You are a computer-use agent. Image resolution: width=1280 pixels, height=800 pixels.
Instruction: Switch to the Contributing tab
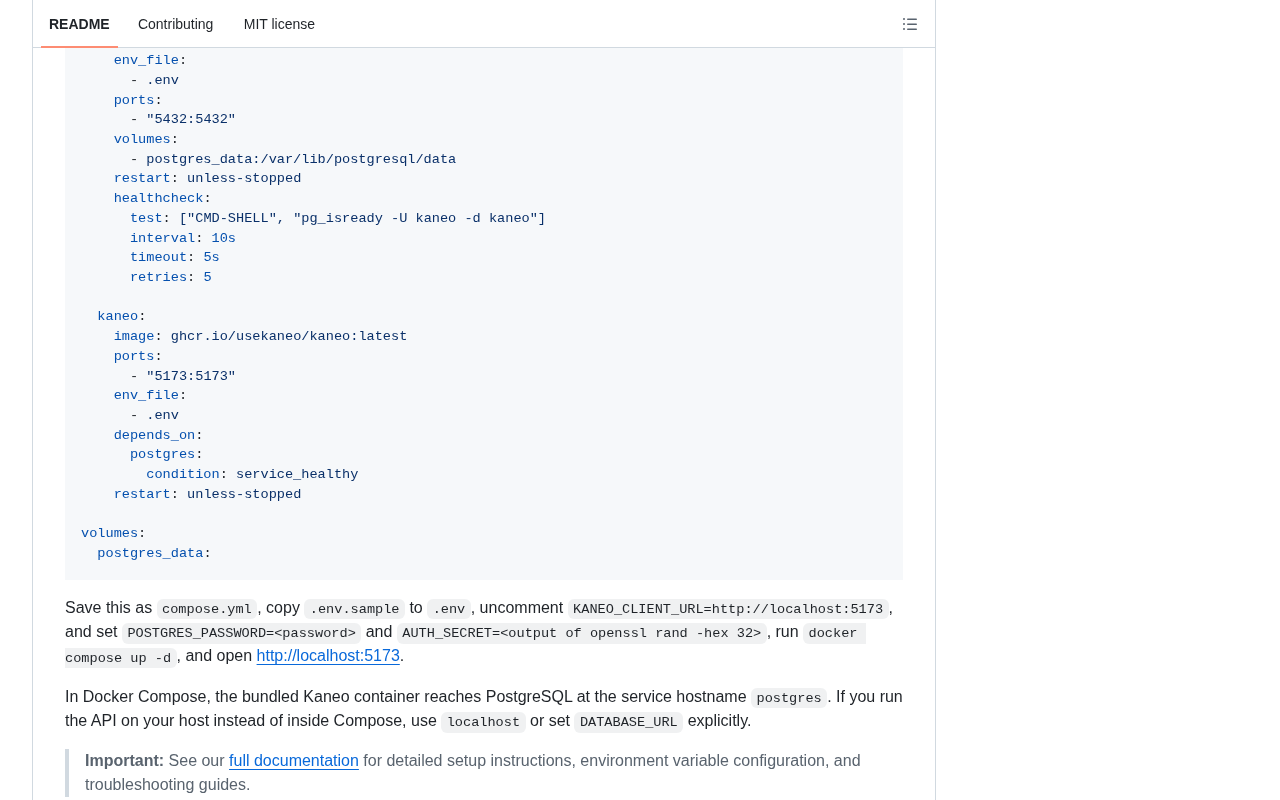point(175,24)
